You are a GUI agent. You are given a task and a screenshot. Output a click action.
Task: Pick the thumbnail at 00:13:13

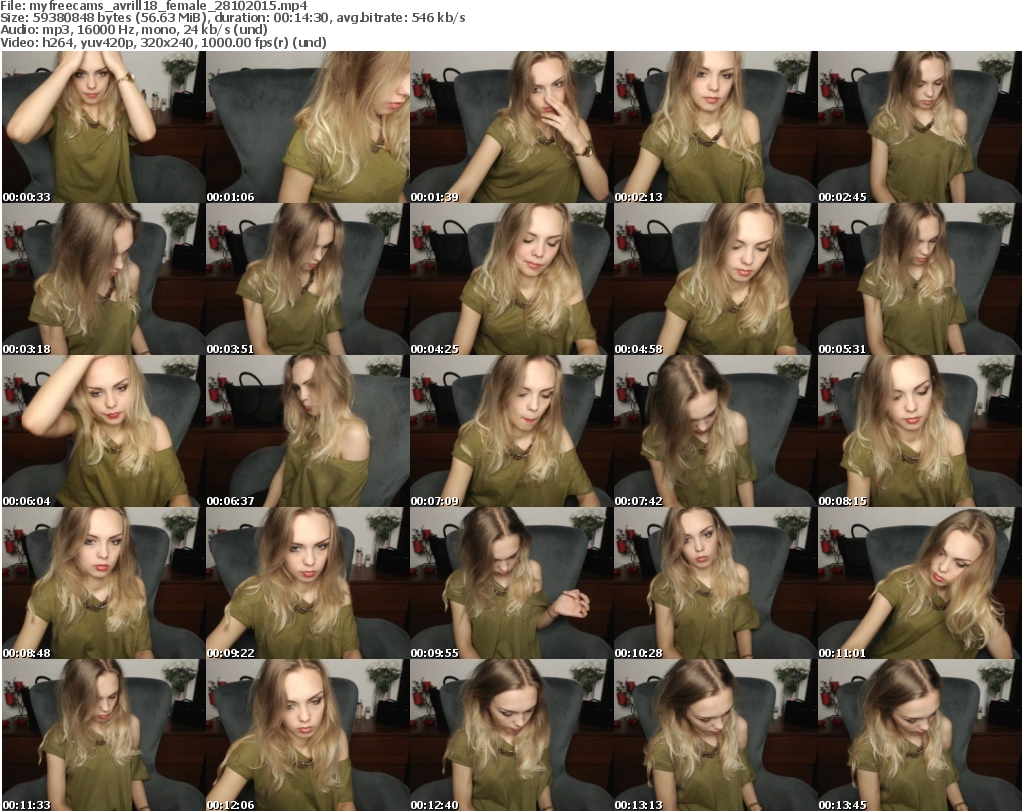pos(715,735)
